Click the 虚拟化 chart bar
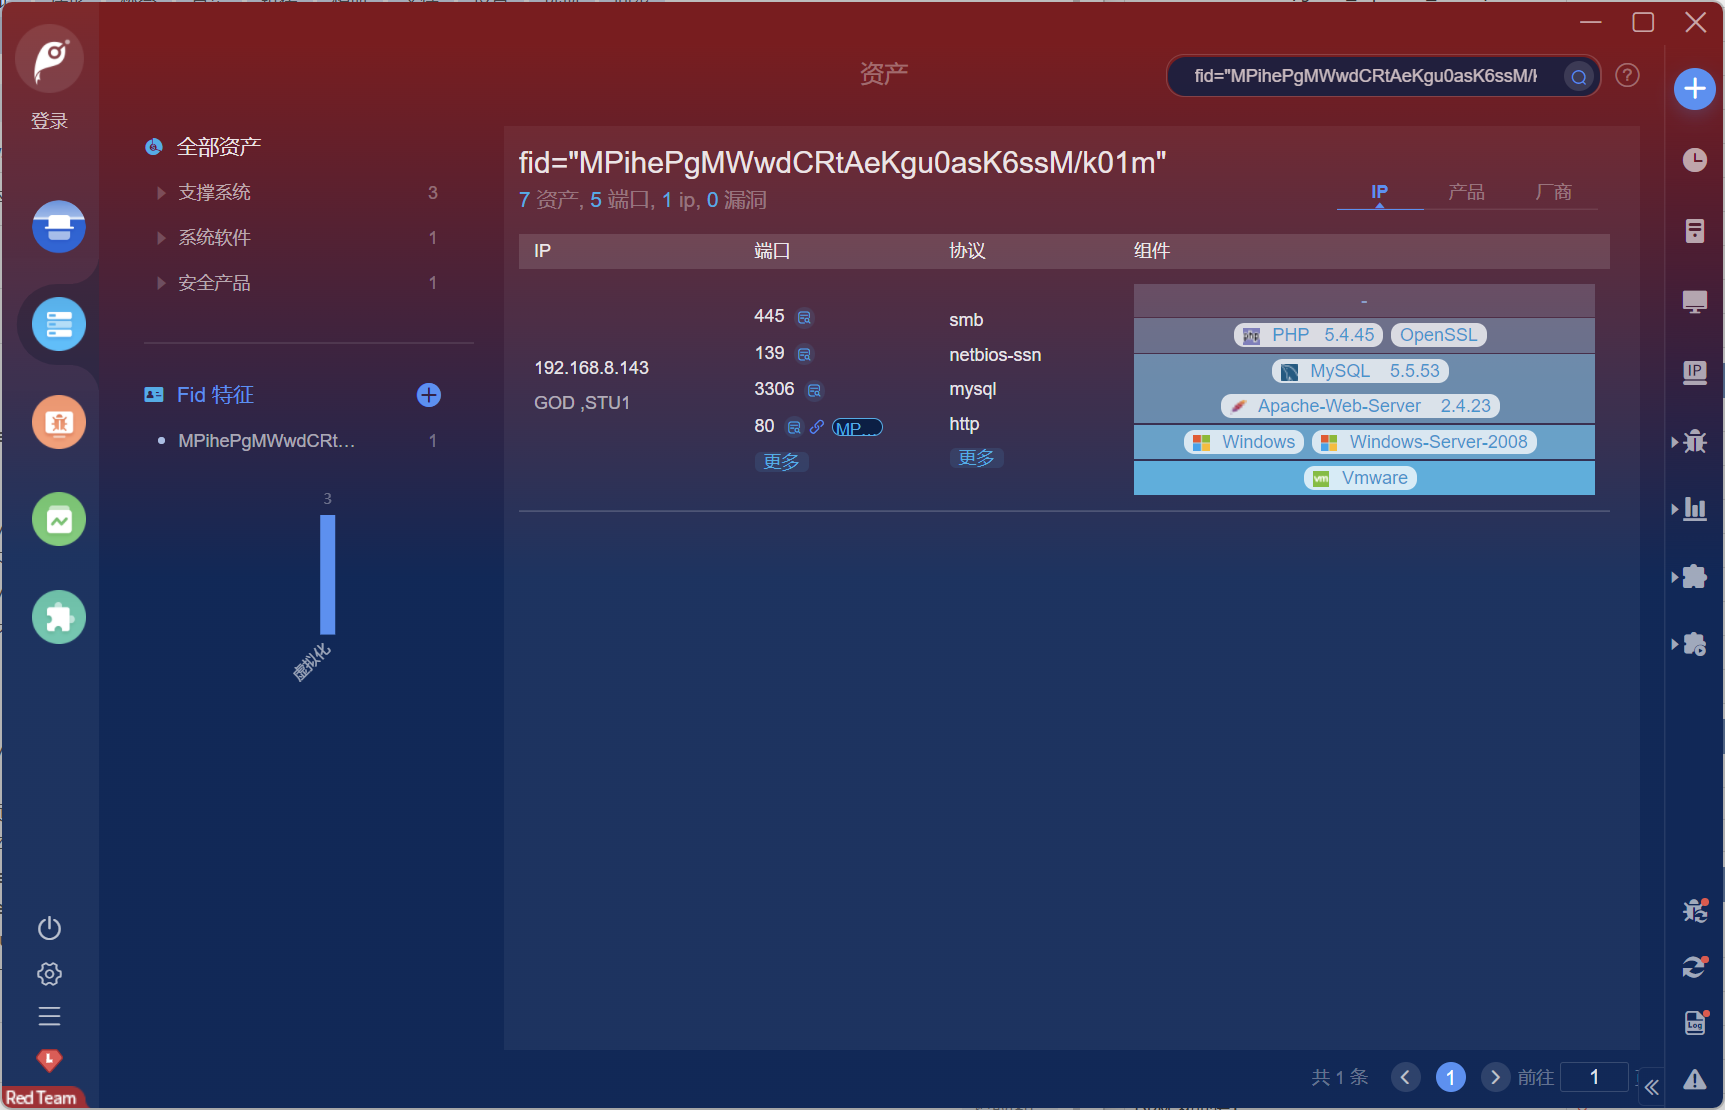 pos(327,575)
